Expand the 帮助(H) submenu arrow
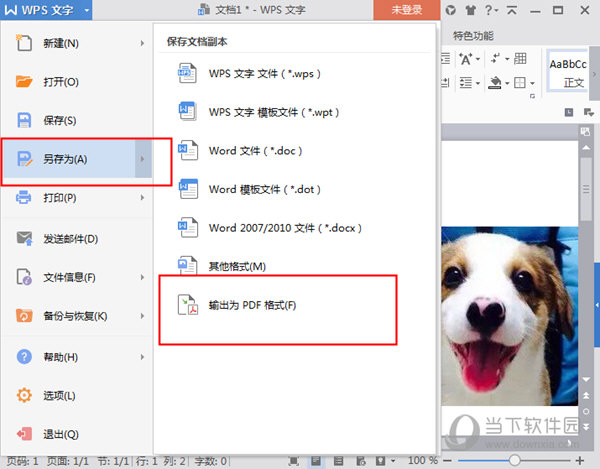Screen dimensions: 600x469 click(142, 357)
